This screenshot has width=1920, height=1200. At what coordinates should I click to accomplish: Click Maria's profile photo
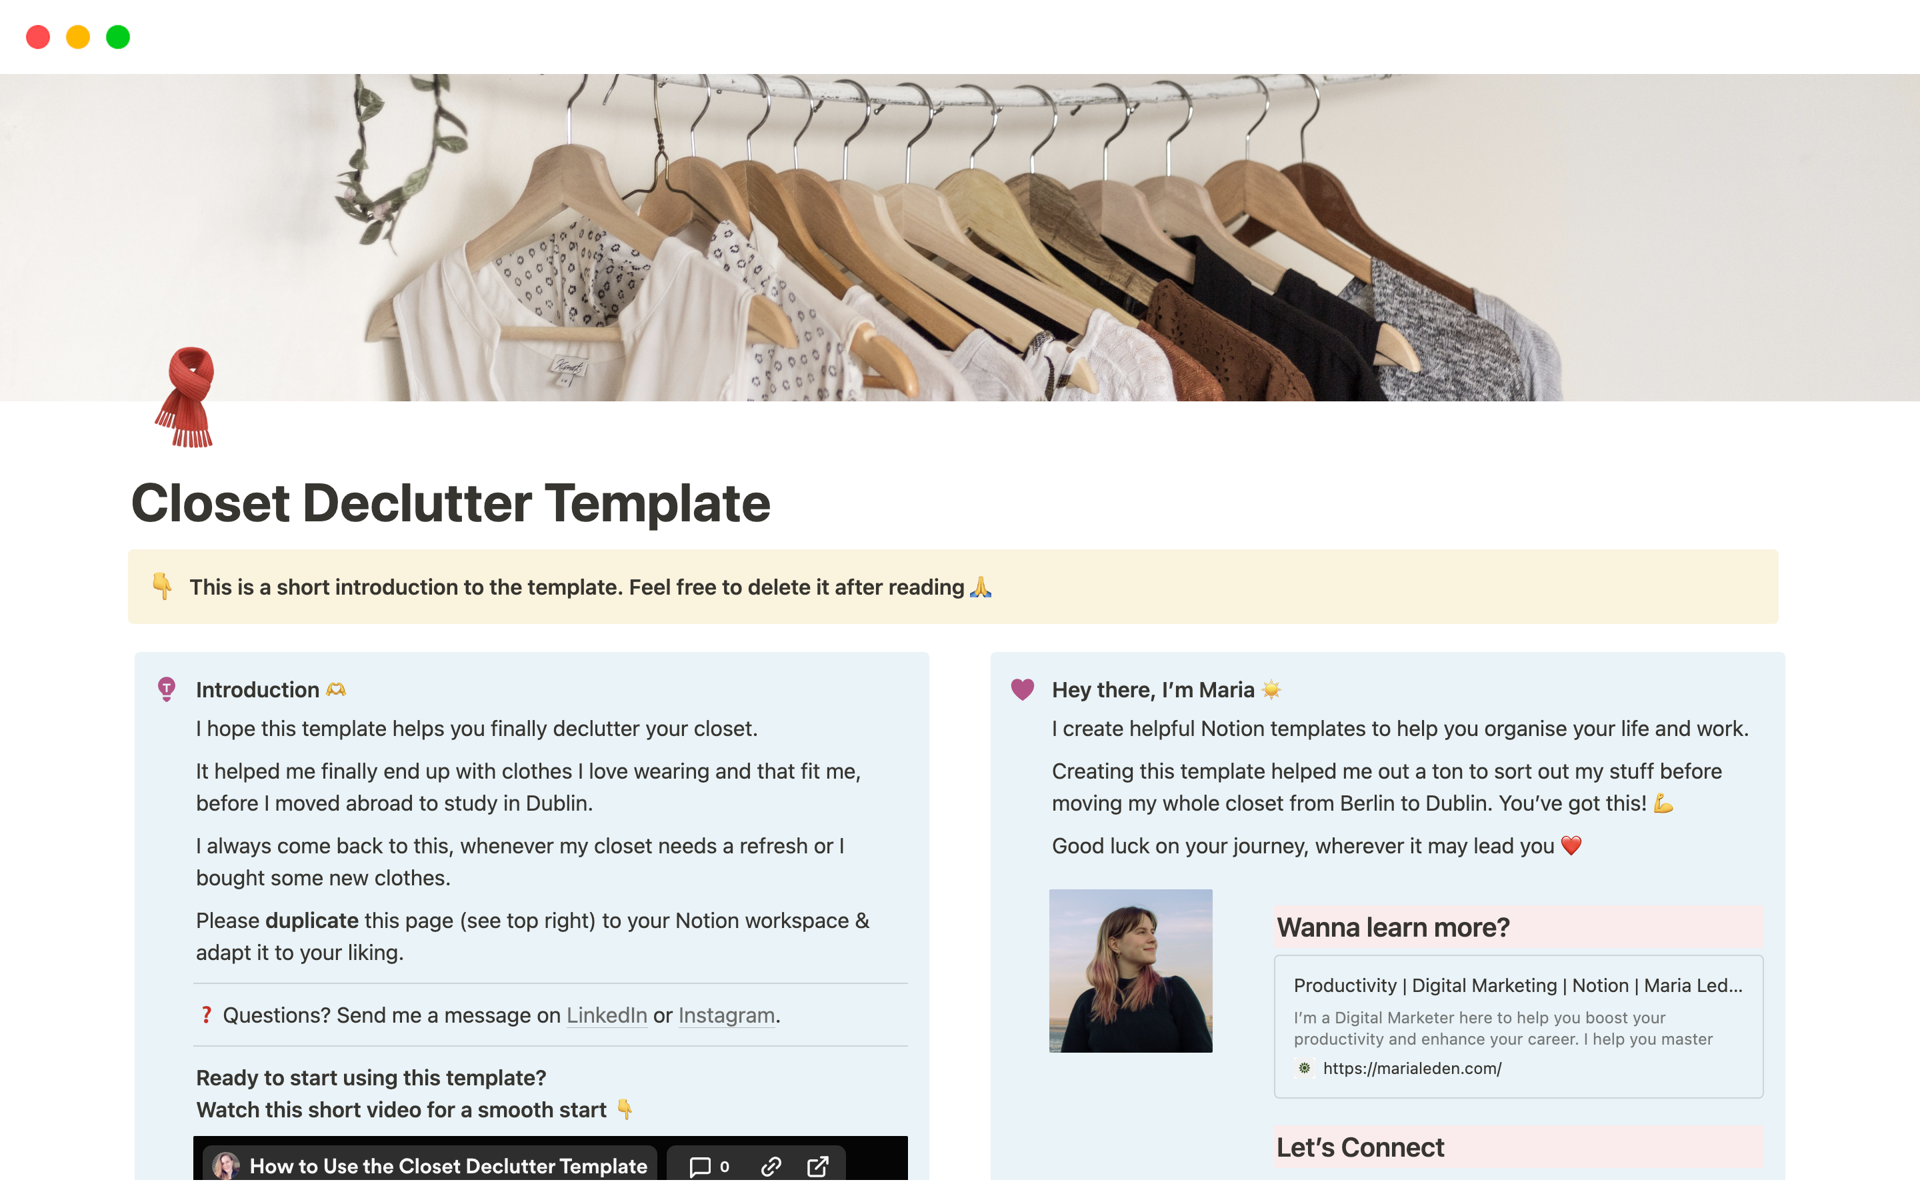click(1130, 970)
